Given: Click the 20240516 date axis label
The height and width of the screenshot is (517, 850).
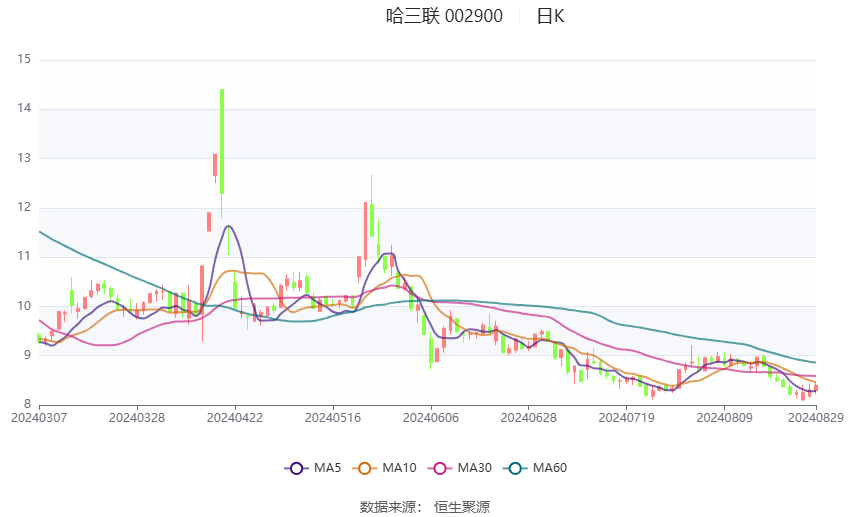Looking at the screenshot, I should pyautogui.click(x=333, y=418).
